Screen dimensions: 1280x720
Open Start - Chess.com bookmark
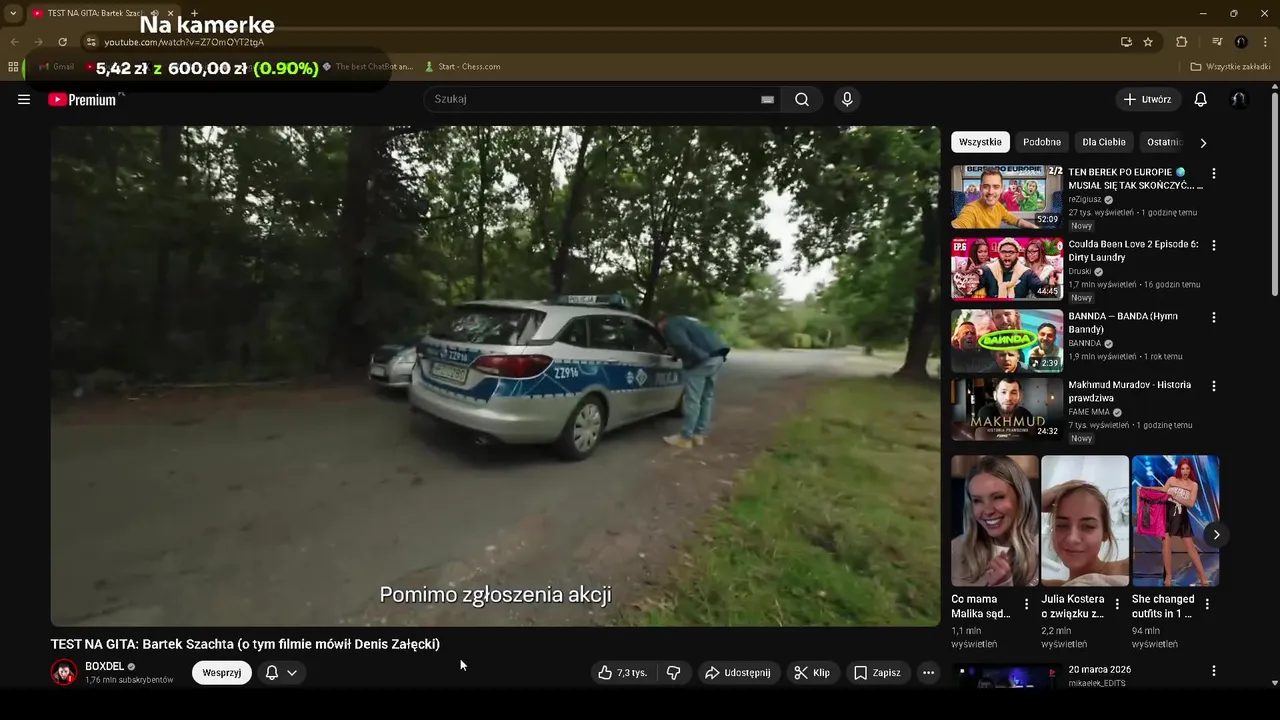coord(463,67)
